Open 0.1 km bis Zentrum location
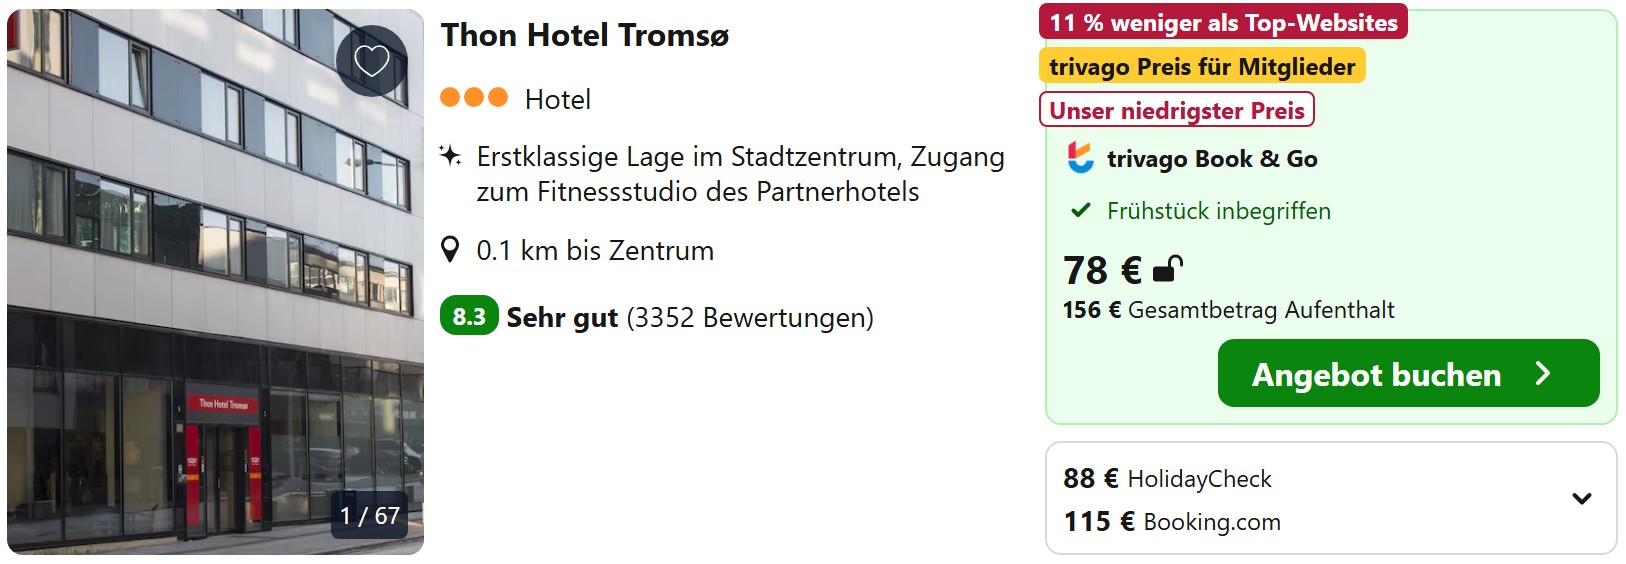Image resolution: width=1626 pixels, height=564 pixels. tap(595, 251)
